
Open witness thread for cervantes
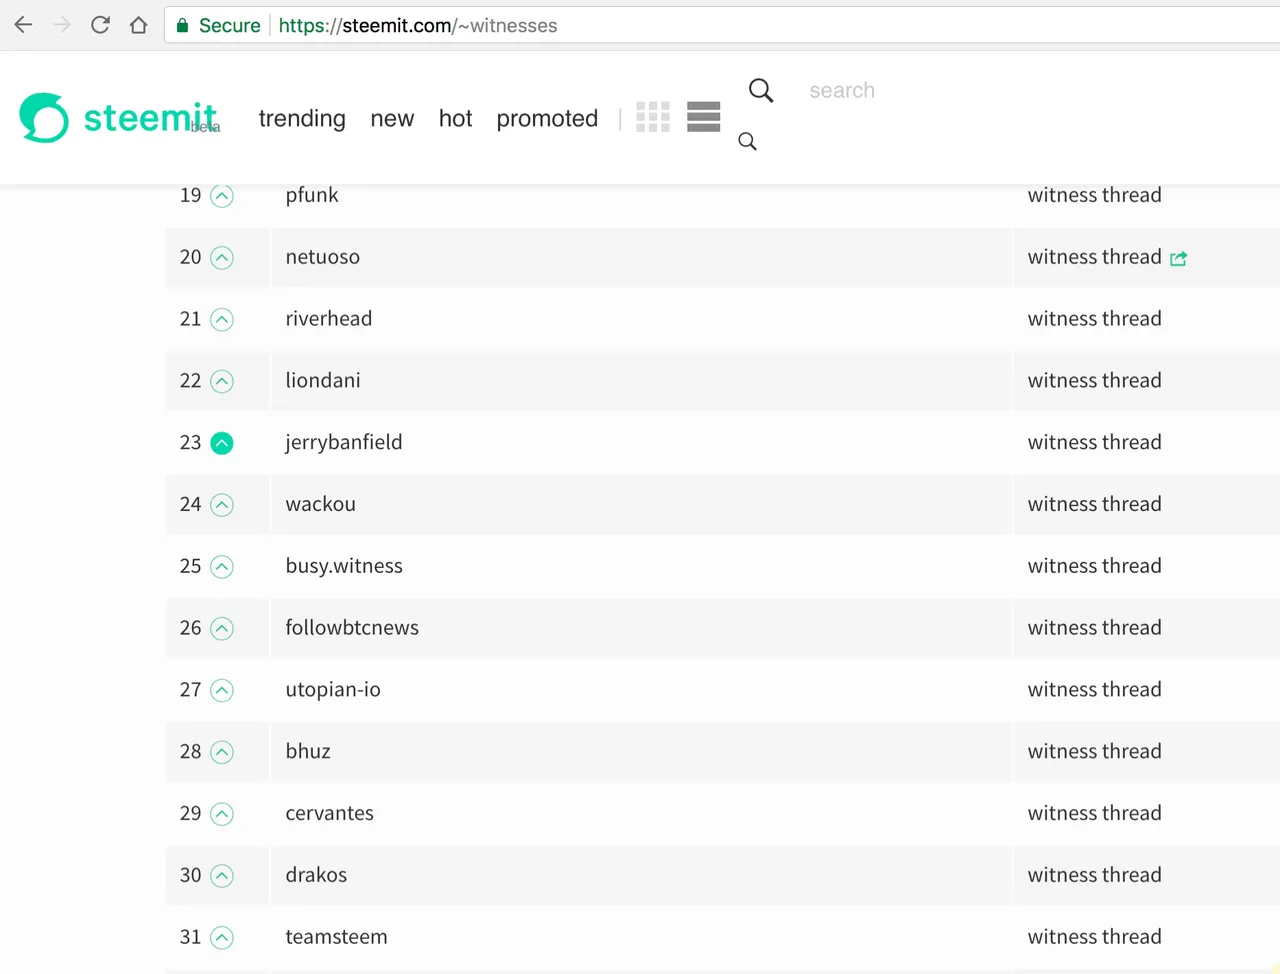click(x=1094, y=814)
